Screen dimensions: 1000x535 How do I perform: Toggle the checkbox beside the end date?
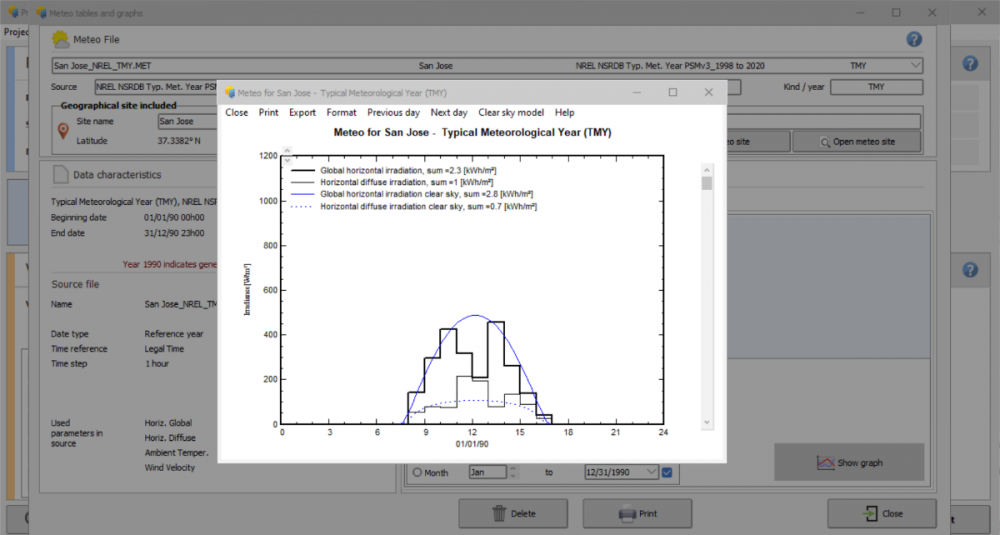coord(667,472)
